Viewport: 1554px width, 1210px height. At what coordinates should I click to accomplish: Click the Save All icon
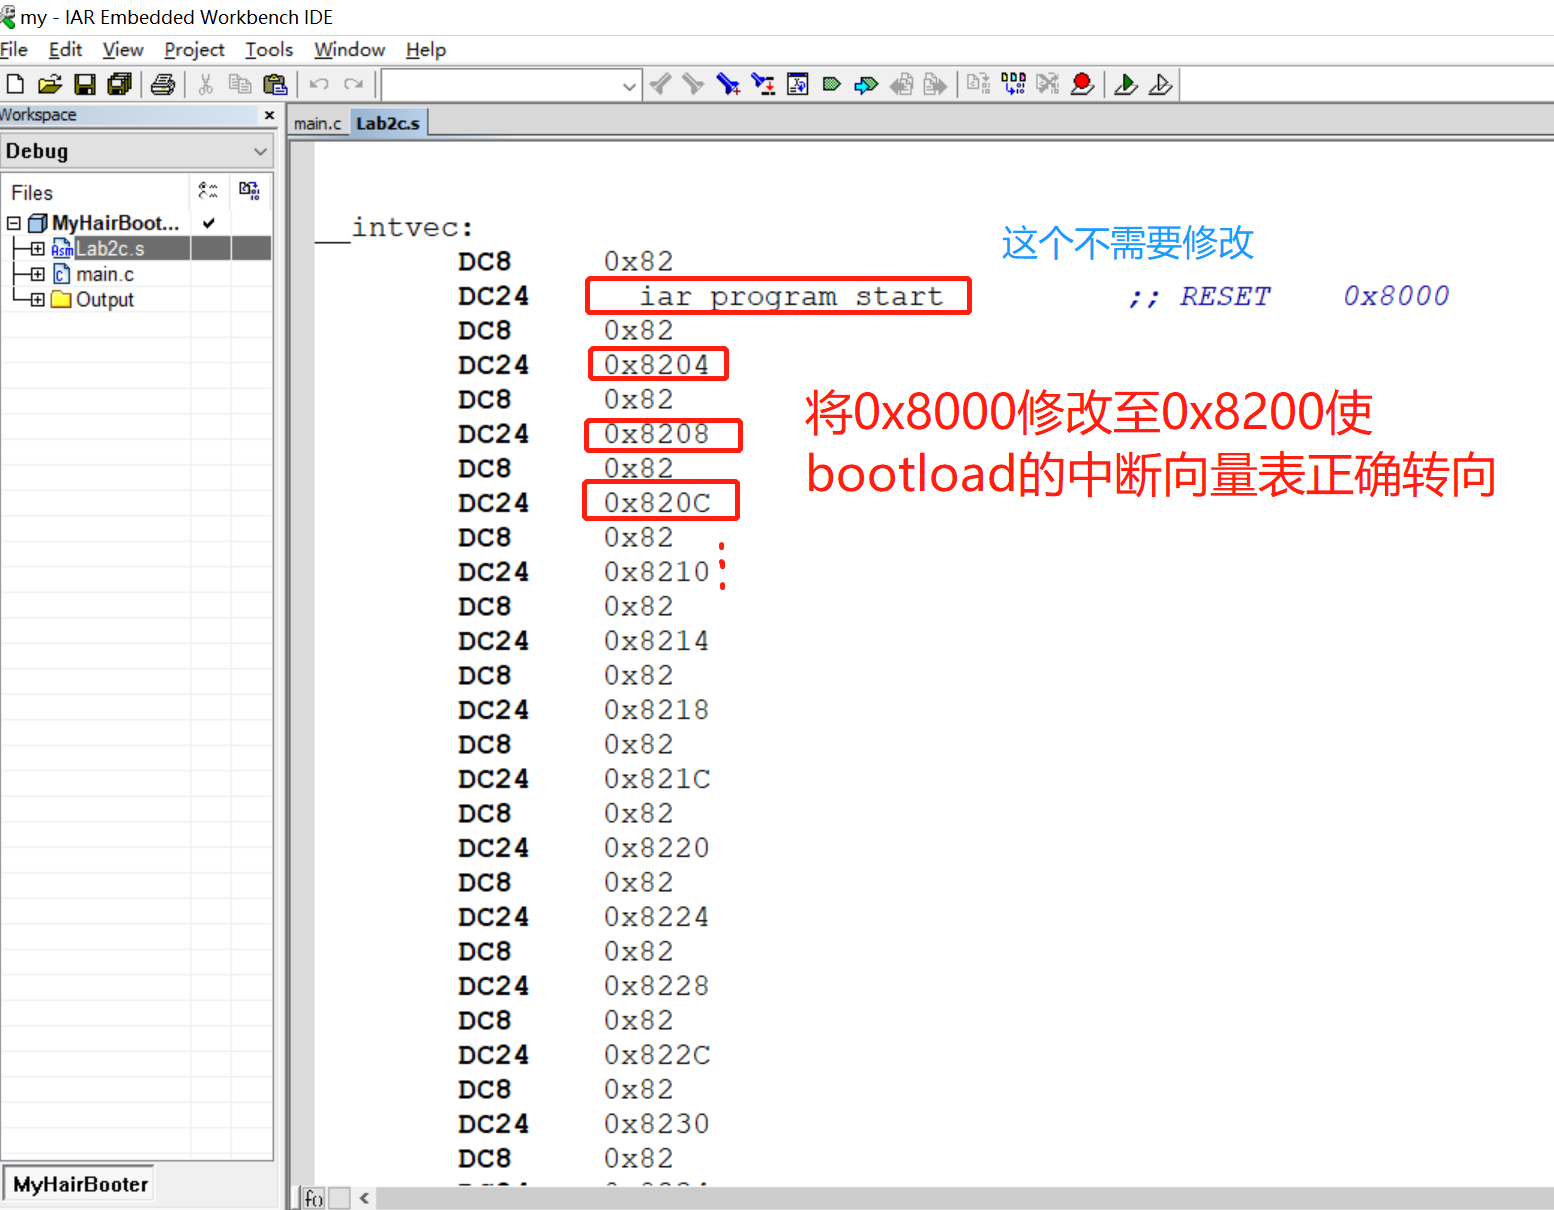coord(120,84)
